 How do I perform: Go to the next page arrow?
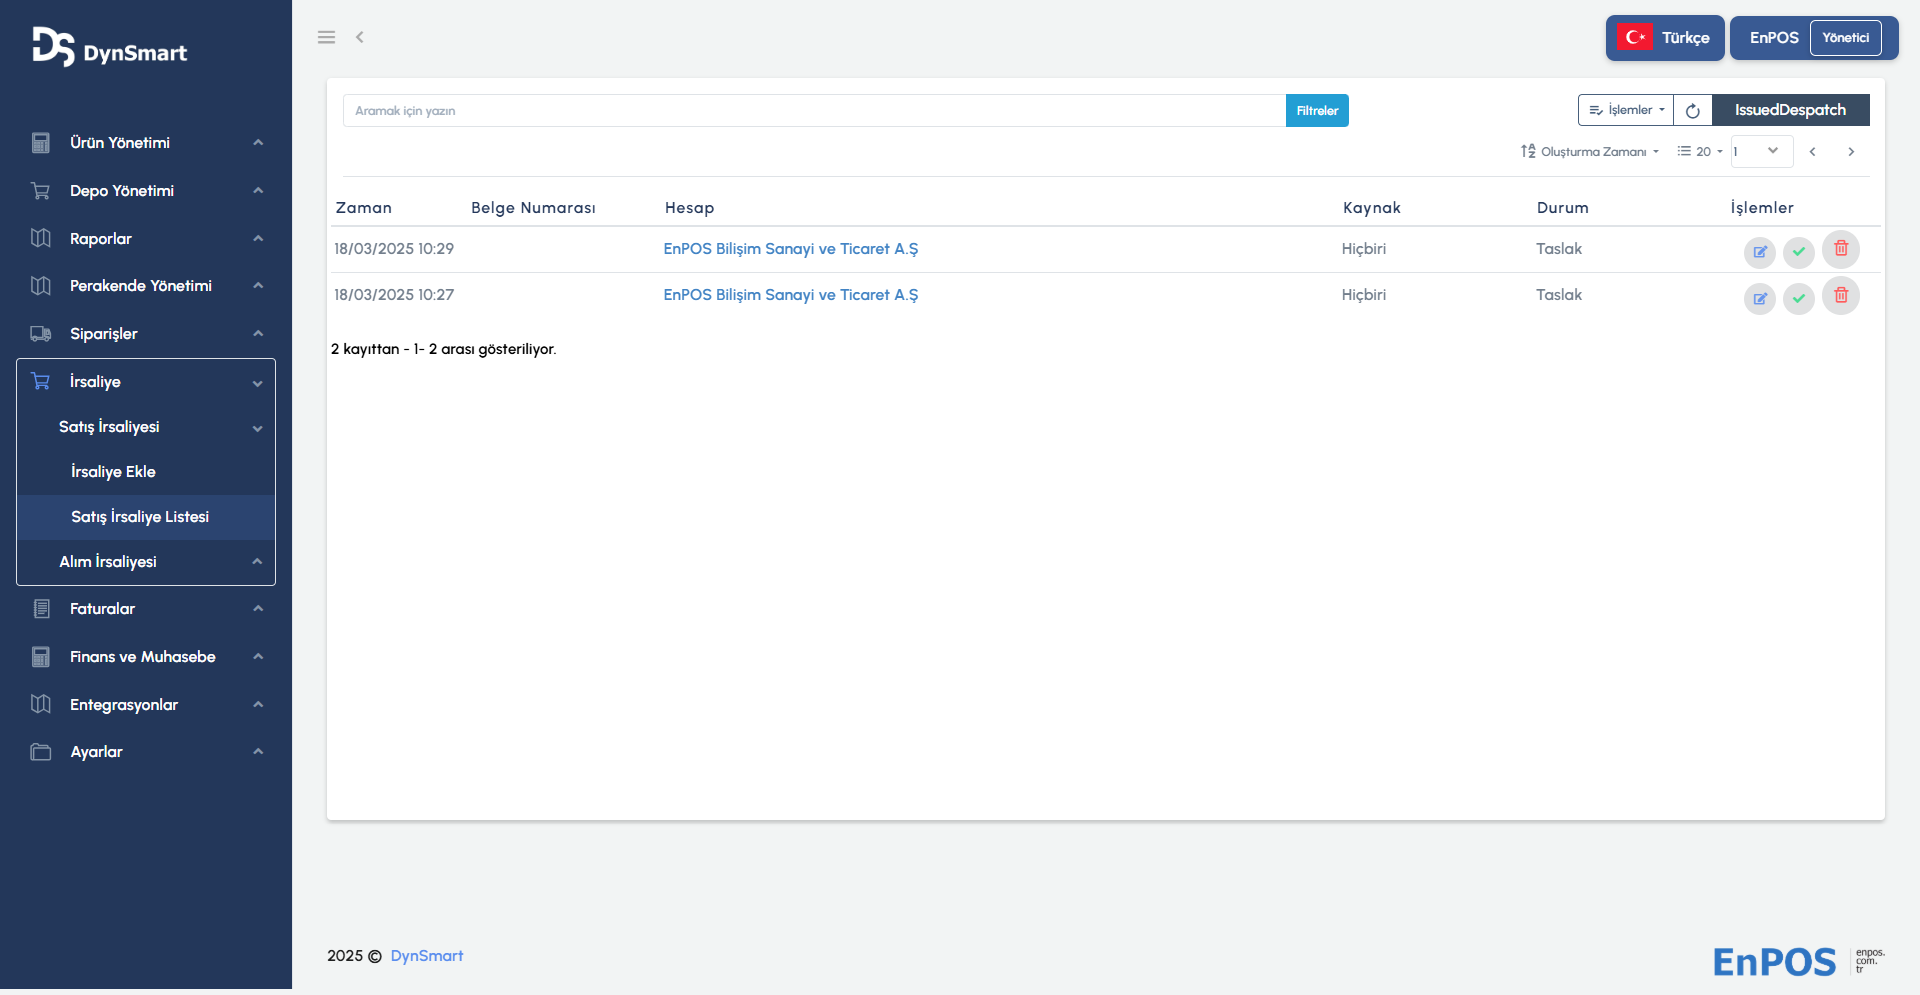click(1851, 152)
